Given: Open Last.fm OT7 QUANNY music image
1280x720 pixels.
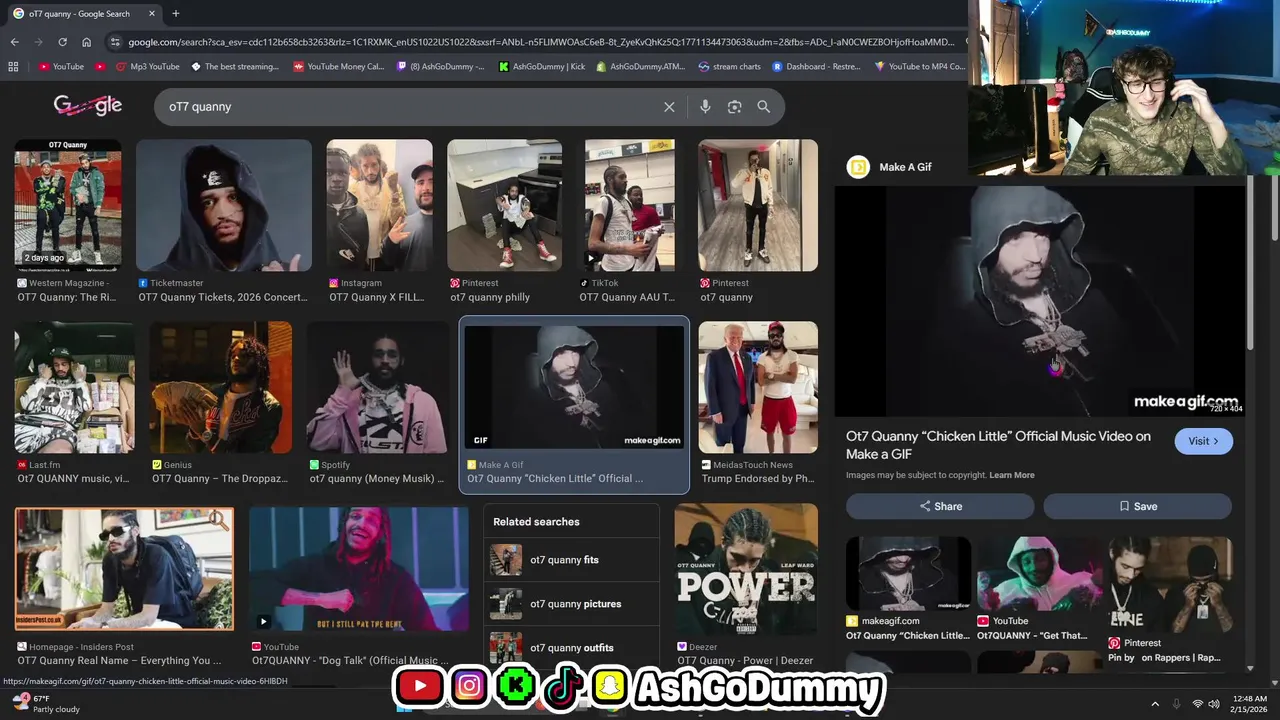Looking at the screenshot, I should [74, 387].
